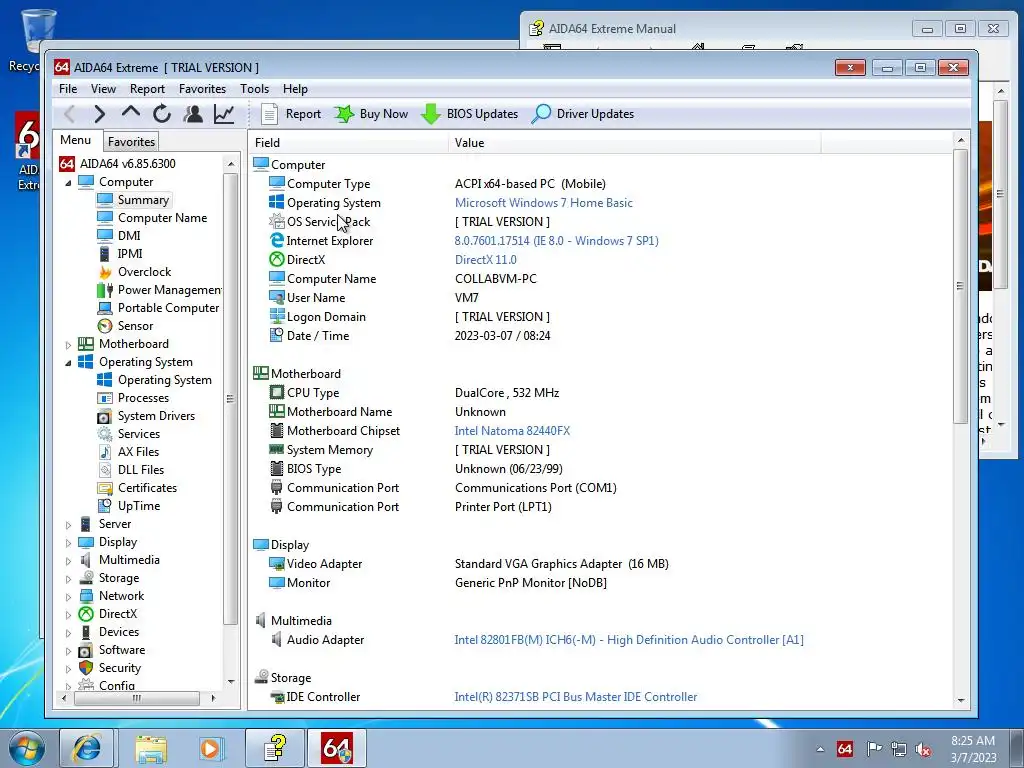Open BIOS Updates from the toolbar
Image resolution: width=1024 pixels, height=768 pixels.
tap(470, 114)
